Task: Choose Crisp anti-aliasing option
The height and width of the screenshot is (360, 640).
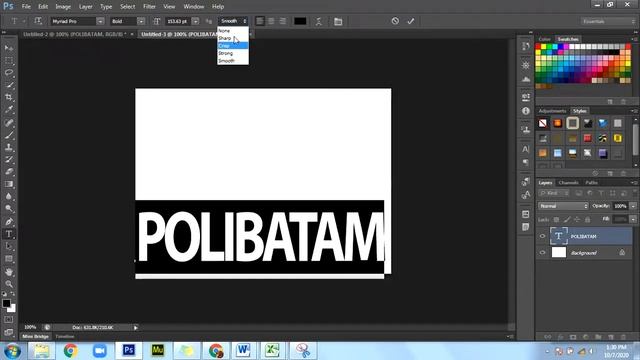Action: click(233, 46)
